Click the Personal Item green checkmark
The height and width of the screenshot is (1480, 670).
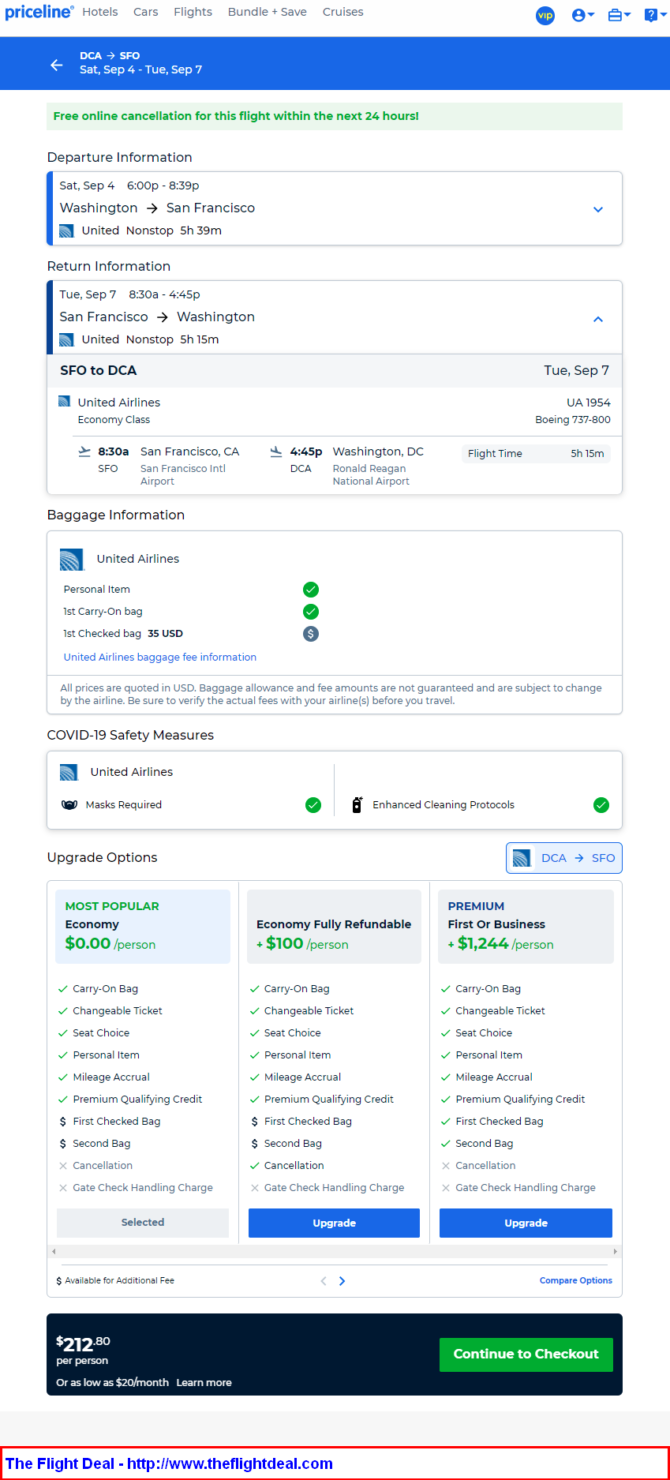pyautogui.click(x=311, y=590)
